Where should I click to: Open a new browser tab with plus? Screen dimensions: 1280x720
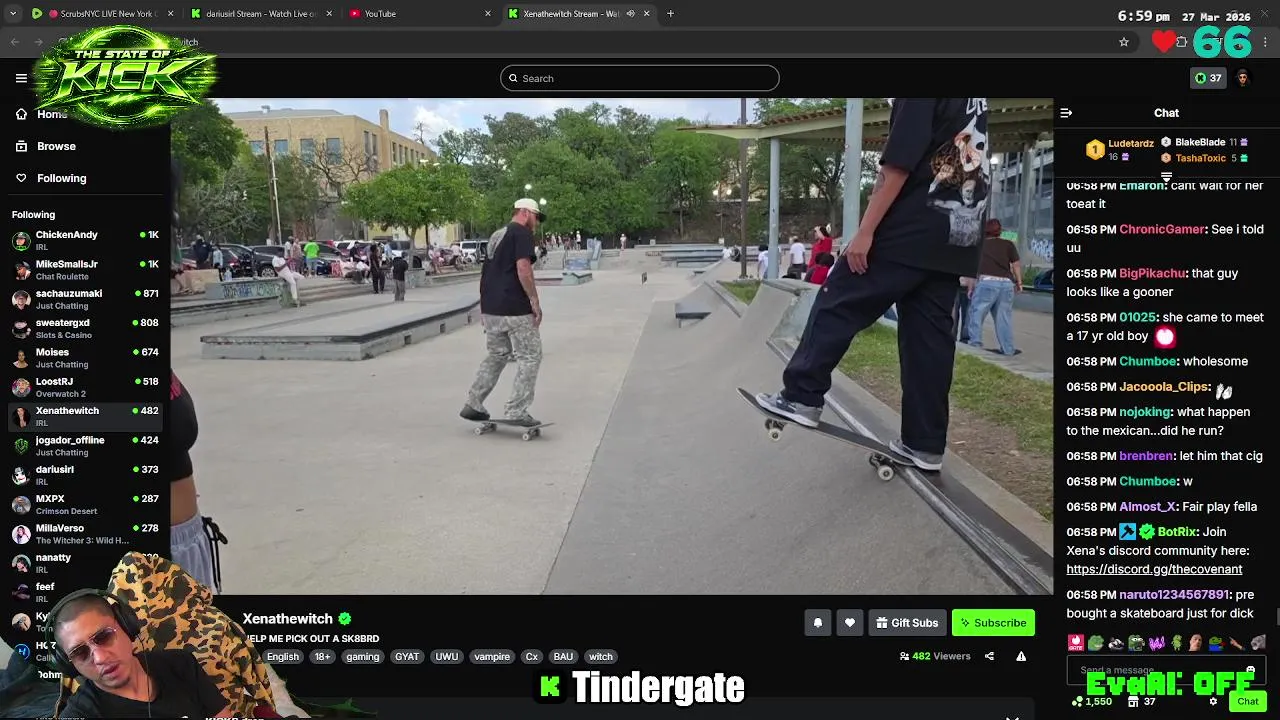(x=670, y=14)
